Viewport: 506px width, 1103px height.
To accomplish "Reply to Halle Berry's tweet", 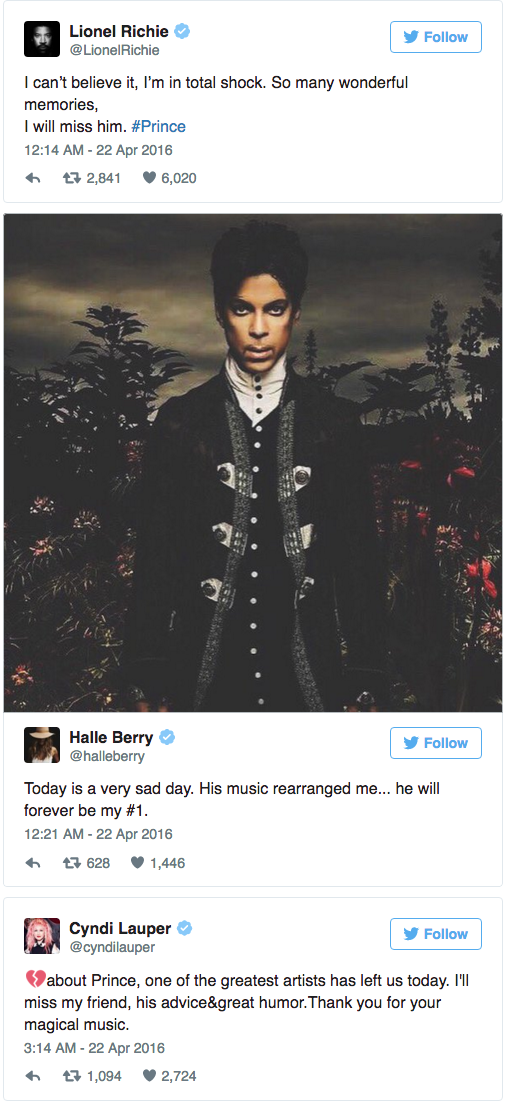I will (33, 863).
